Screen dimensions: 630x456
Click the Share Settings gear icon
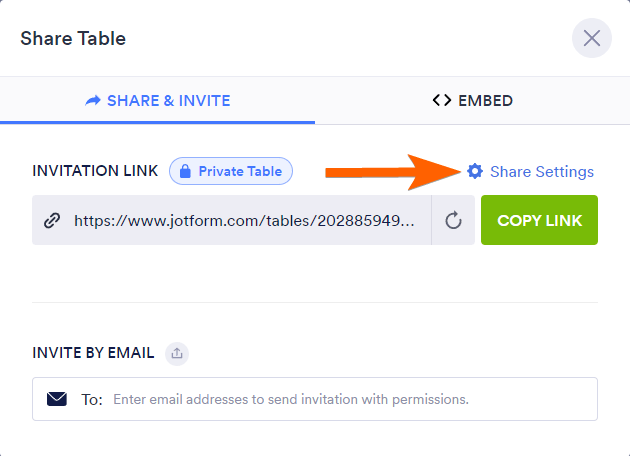[x=475, y=172]
